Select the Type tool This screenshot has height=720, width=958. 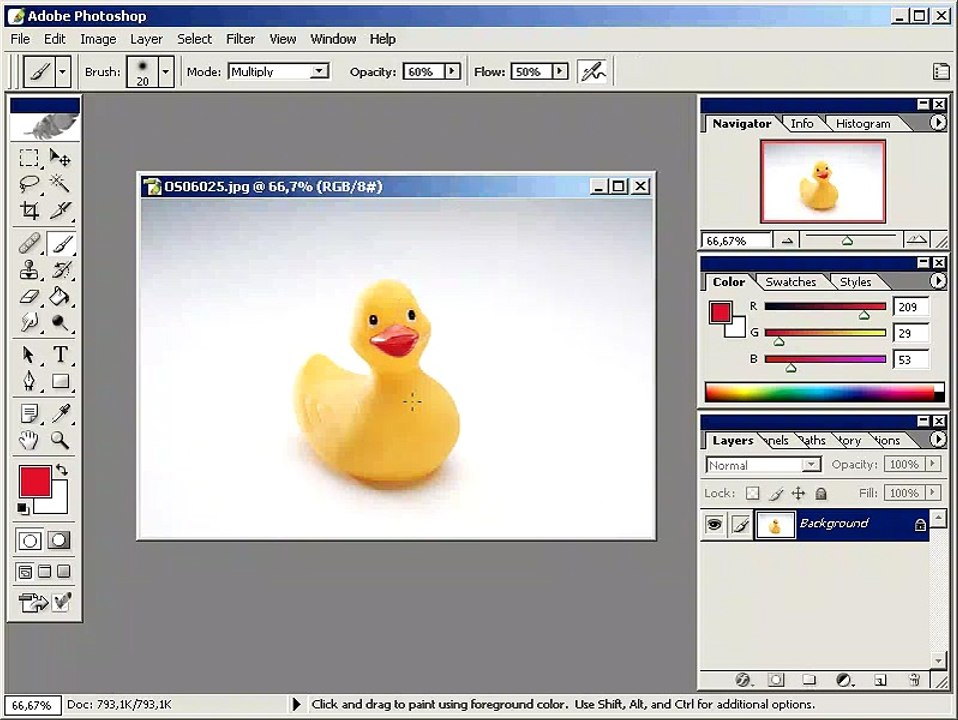coord(60,354)
